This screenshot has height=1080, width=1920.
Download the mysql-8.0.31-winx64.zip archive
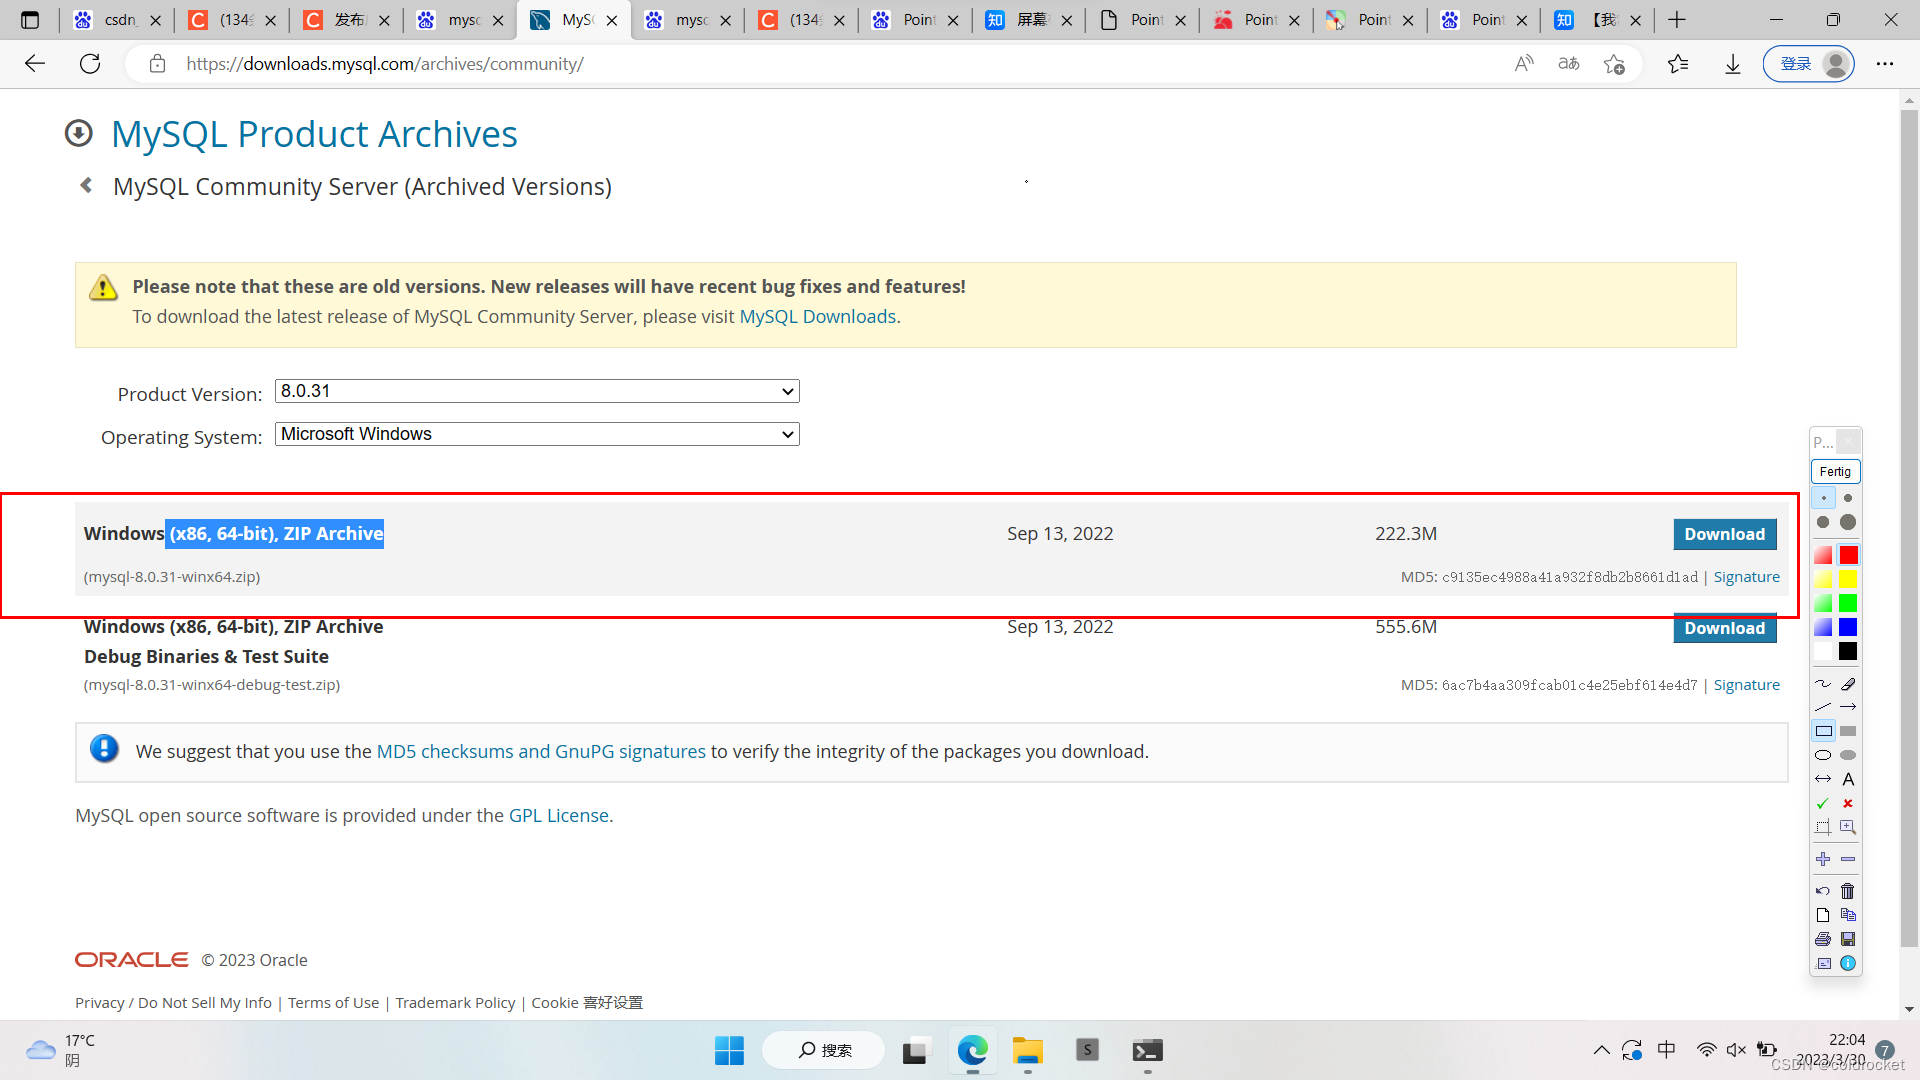click(x=1724, y=534)
